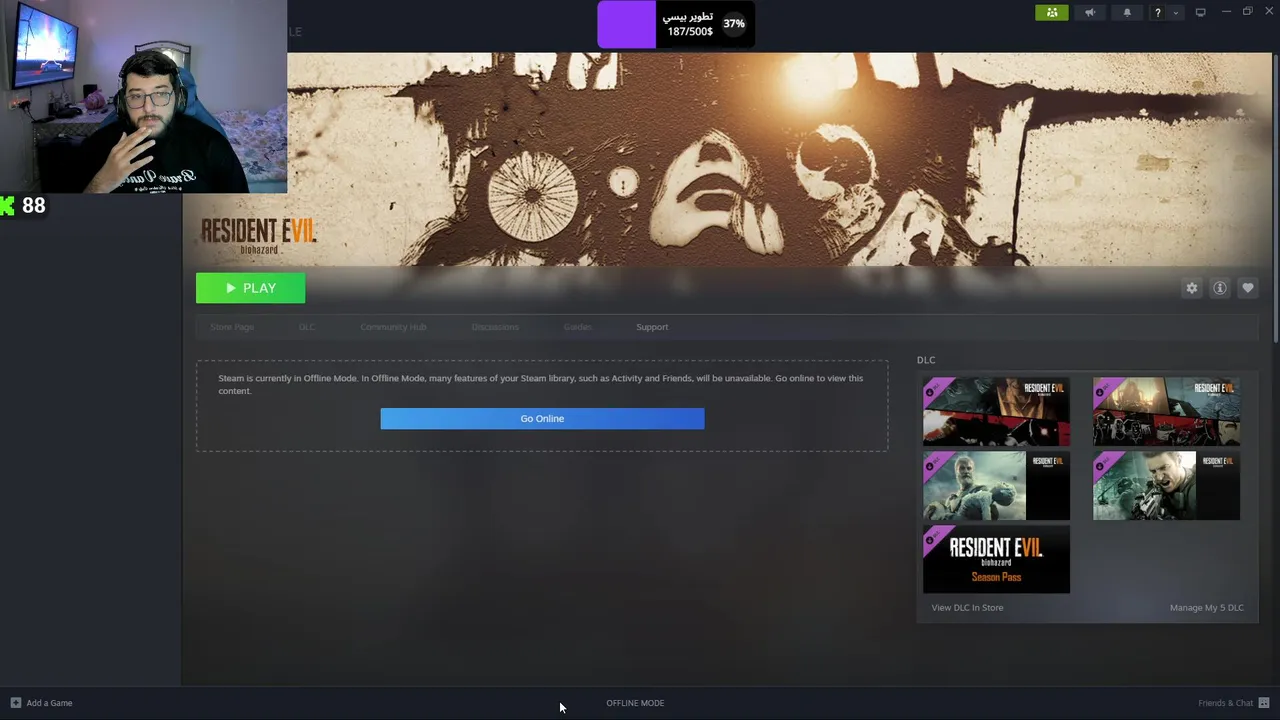
Task: Click the question mark account icon
Action: point(1157,12)
